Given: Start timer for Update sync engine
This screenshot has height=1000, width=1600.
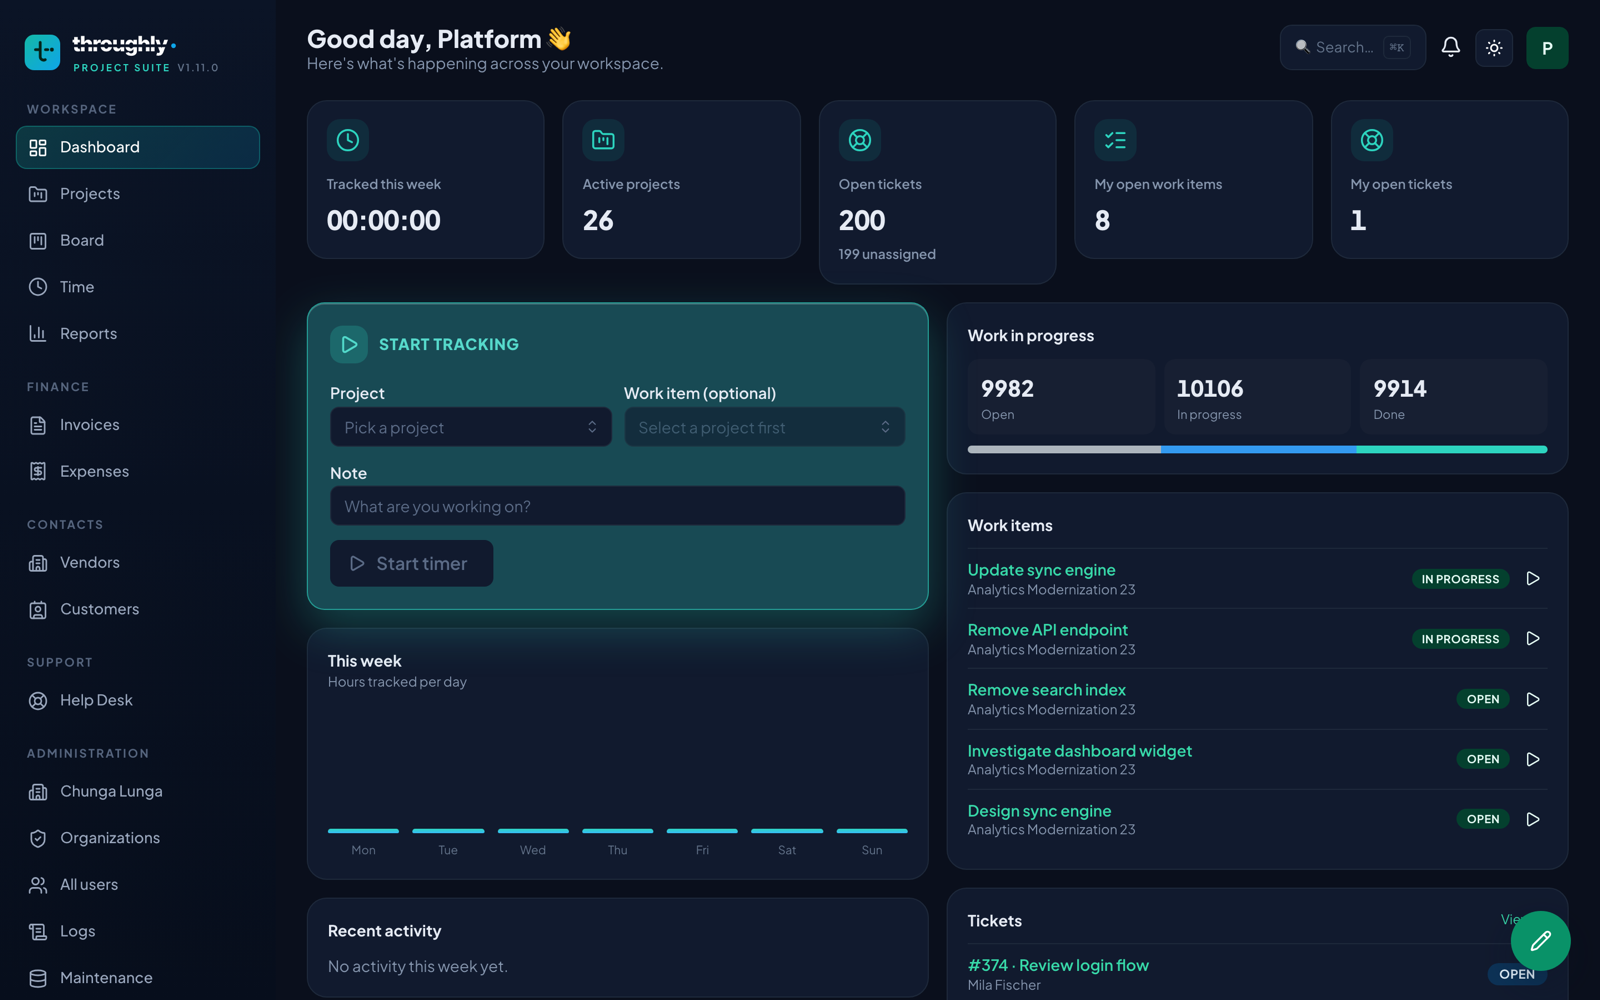Looking at the screenshot, I should point(1532,579).
